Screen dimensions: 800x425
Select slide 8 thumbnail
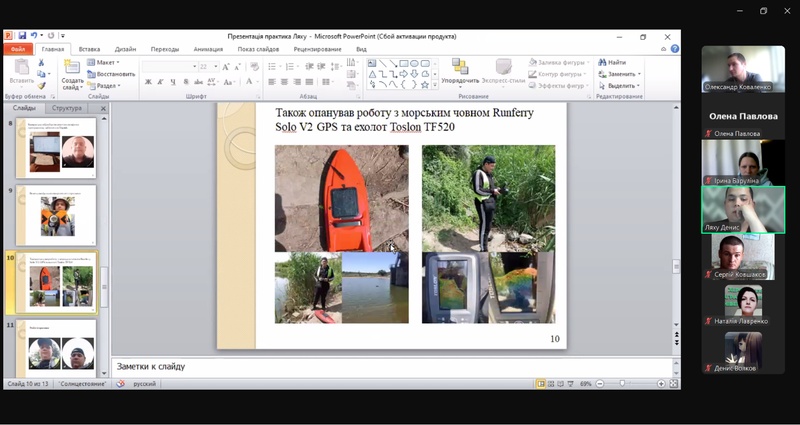click(x=56, y=148)
